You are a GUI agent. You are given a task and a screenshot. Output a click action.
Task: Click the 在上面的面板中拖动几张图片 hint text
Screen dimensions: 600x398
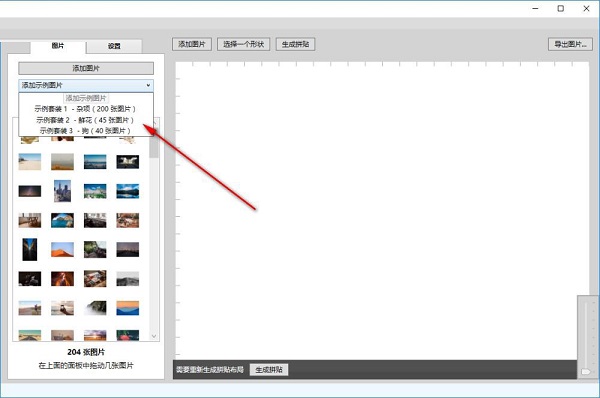click(x=86, y=365)
